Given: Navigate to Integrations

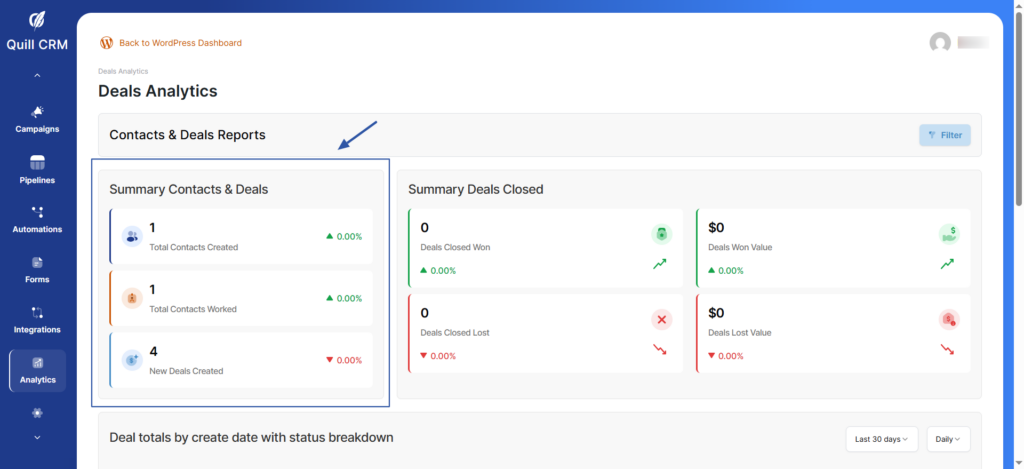Looking at the screenshot, I should point(37,320).
